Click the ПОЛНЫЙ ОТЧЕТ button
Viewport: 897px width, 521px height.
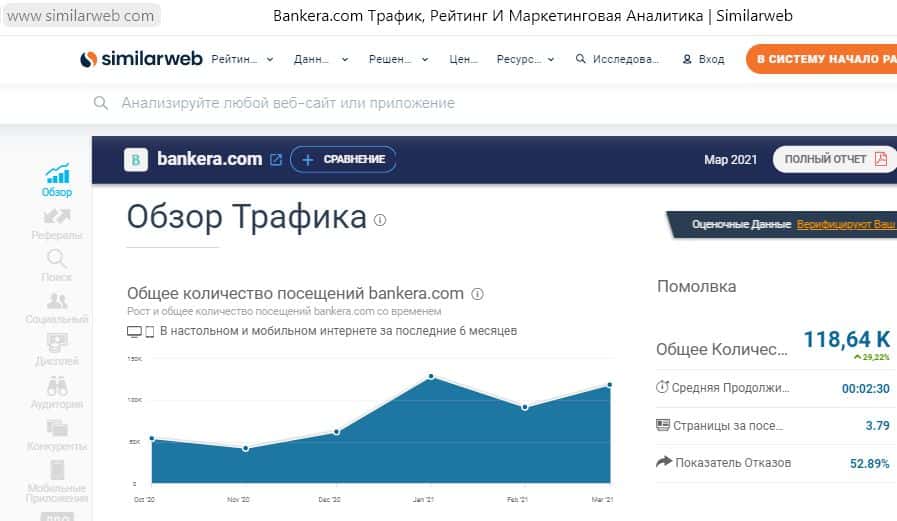pyautogui.click(x=835, y=159)
